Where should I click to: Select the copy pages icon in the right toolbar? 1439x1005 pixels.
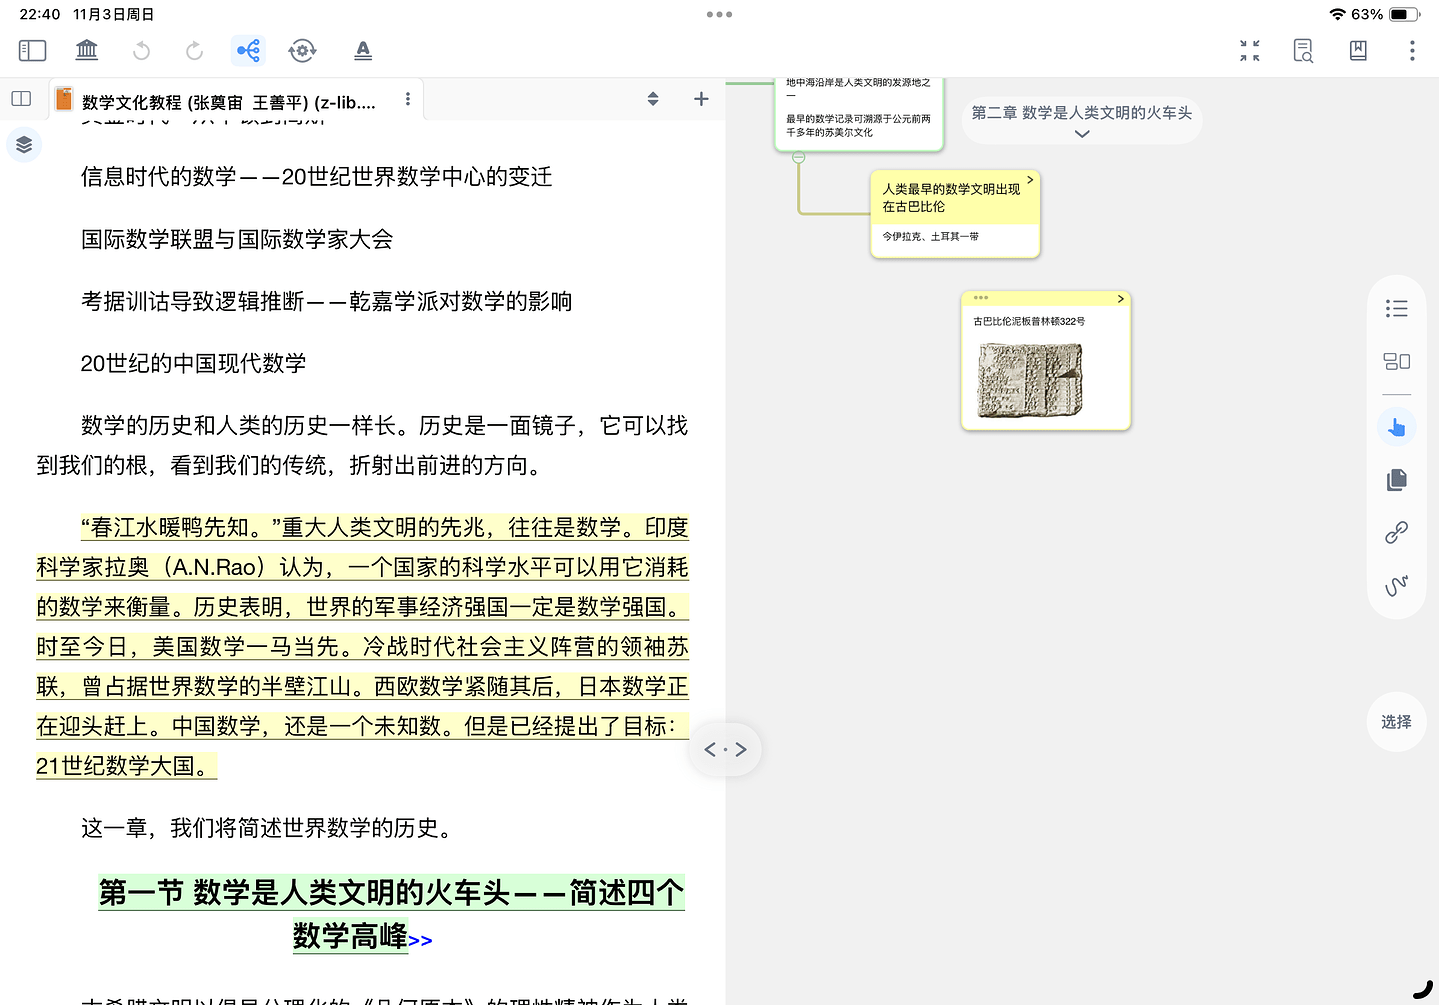[1397, 480]
